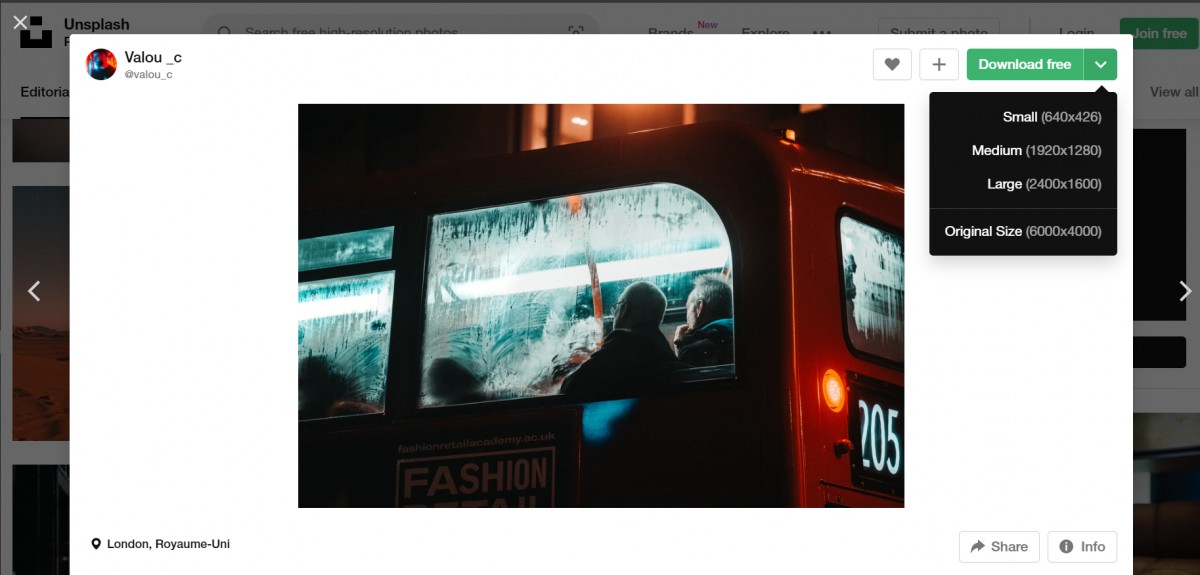Click the Info button
The height and width of the screenshot is (575, 1200).
[x=1082, y=547]
